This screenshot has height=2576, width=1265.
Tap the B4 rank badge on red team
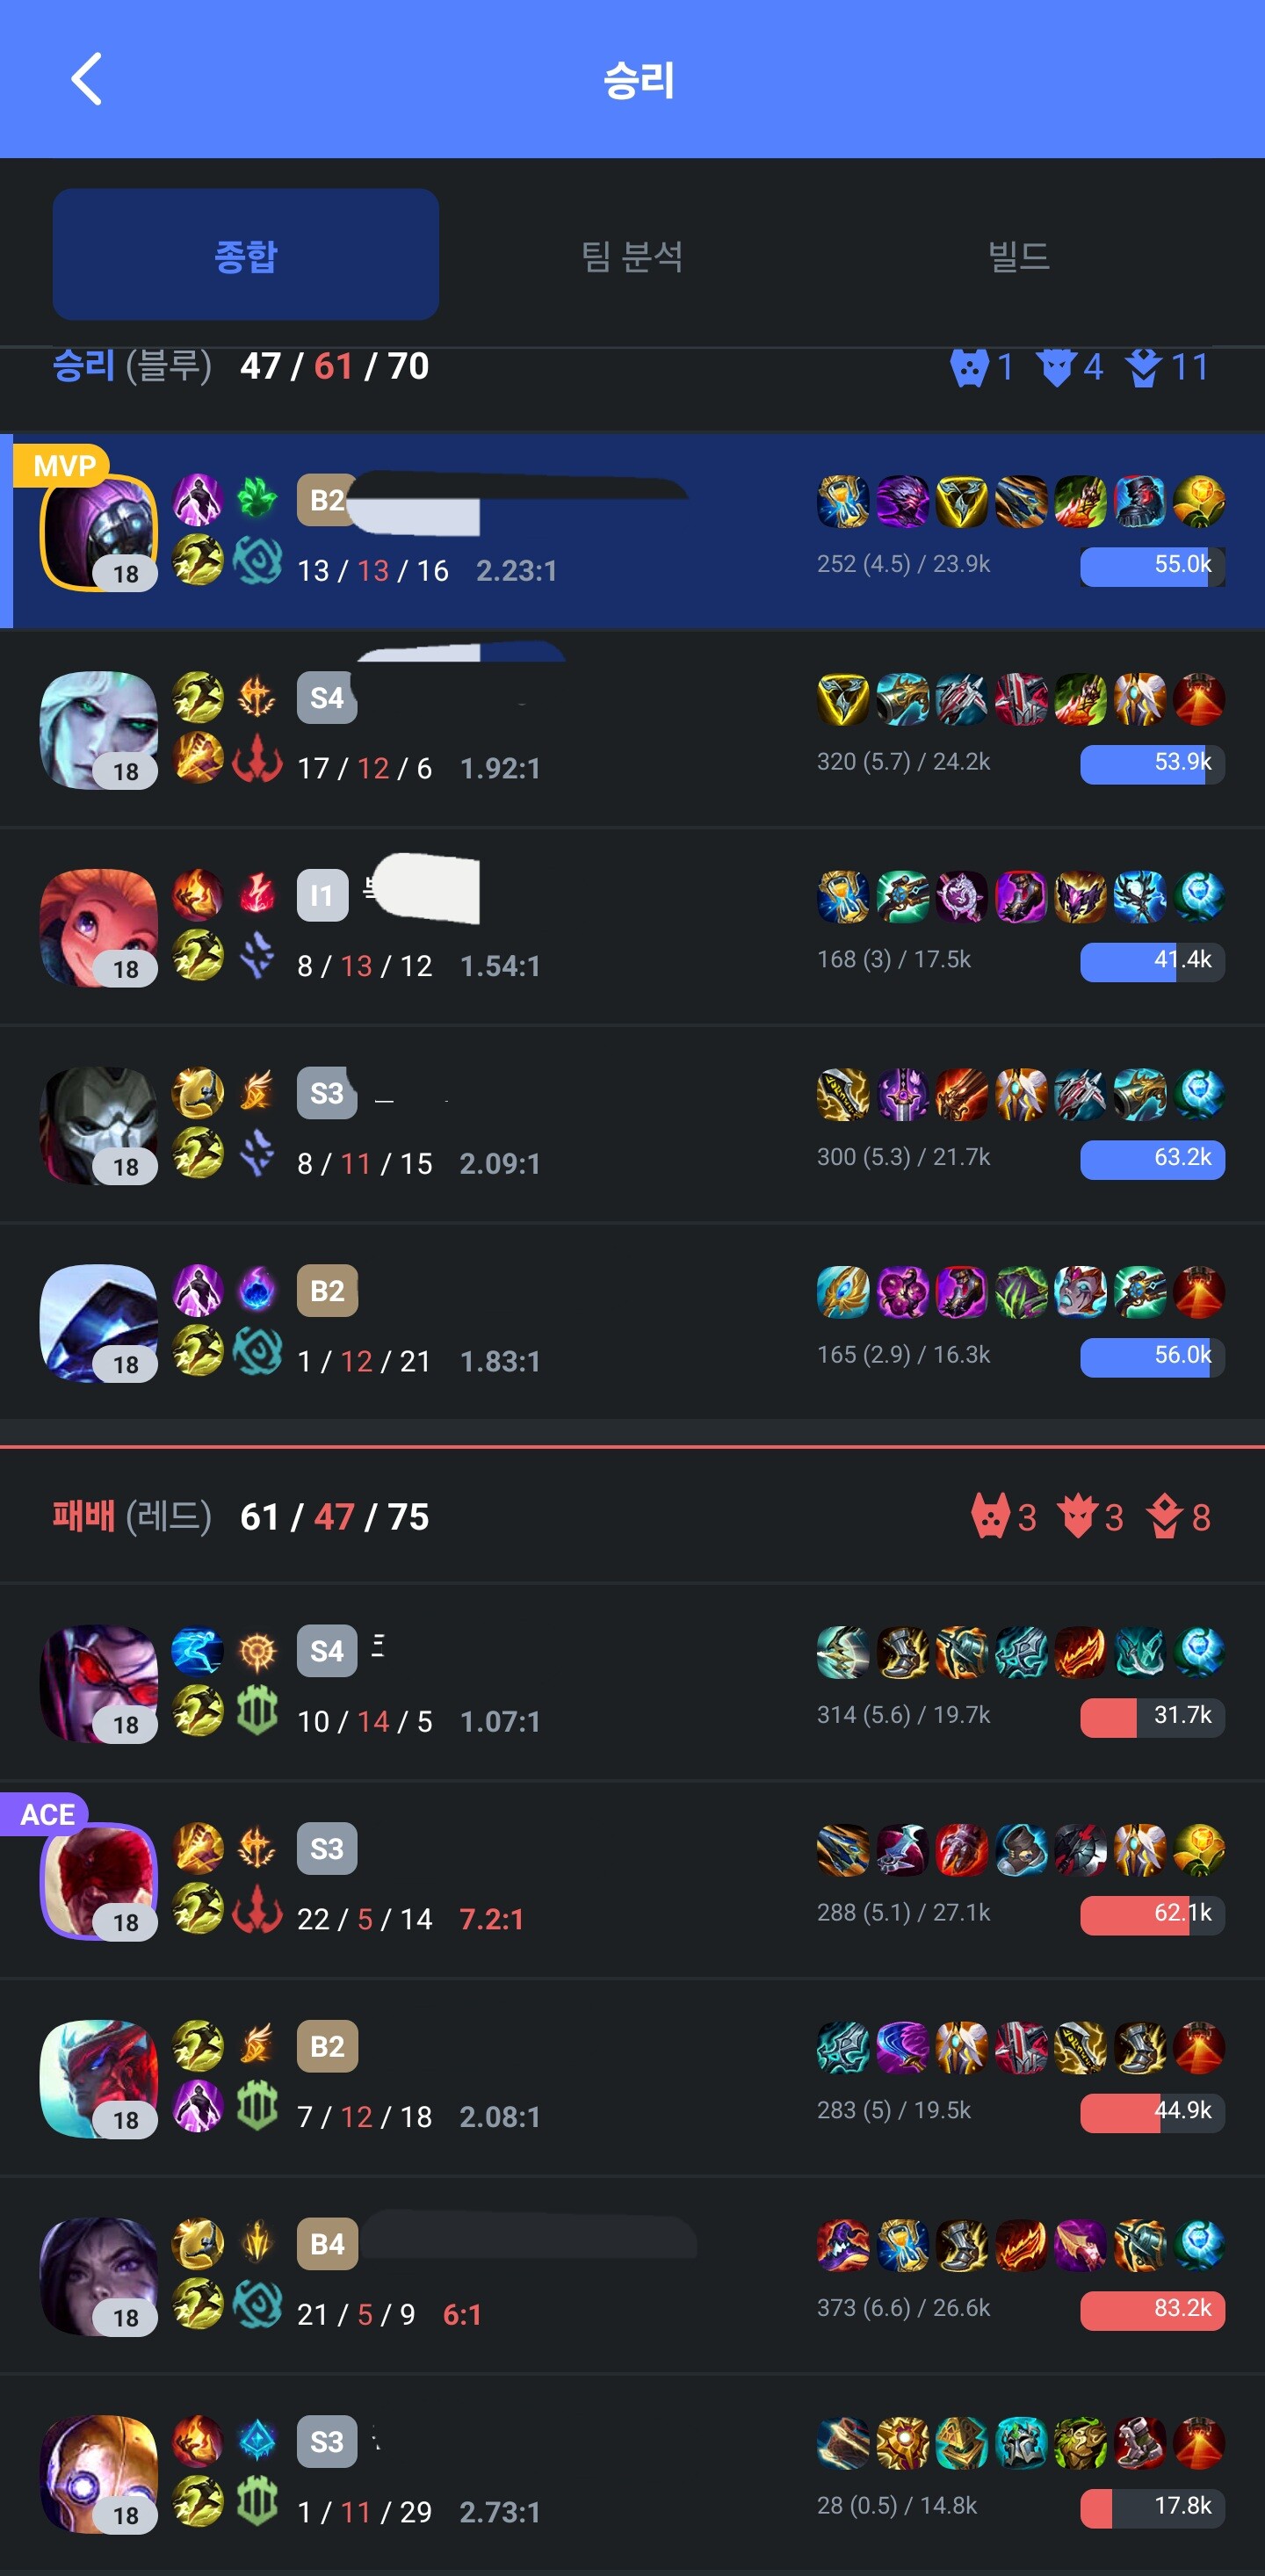(327, 2244)
